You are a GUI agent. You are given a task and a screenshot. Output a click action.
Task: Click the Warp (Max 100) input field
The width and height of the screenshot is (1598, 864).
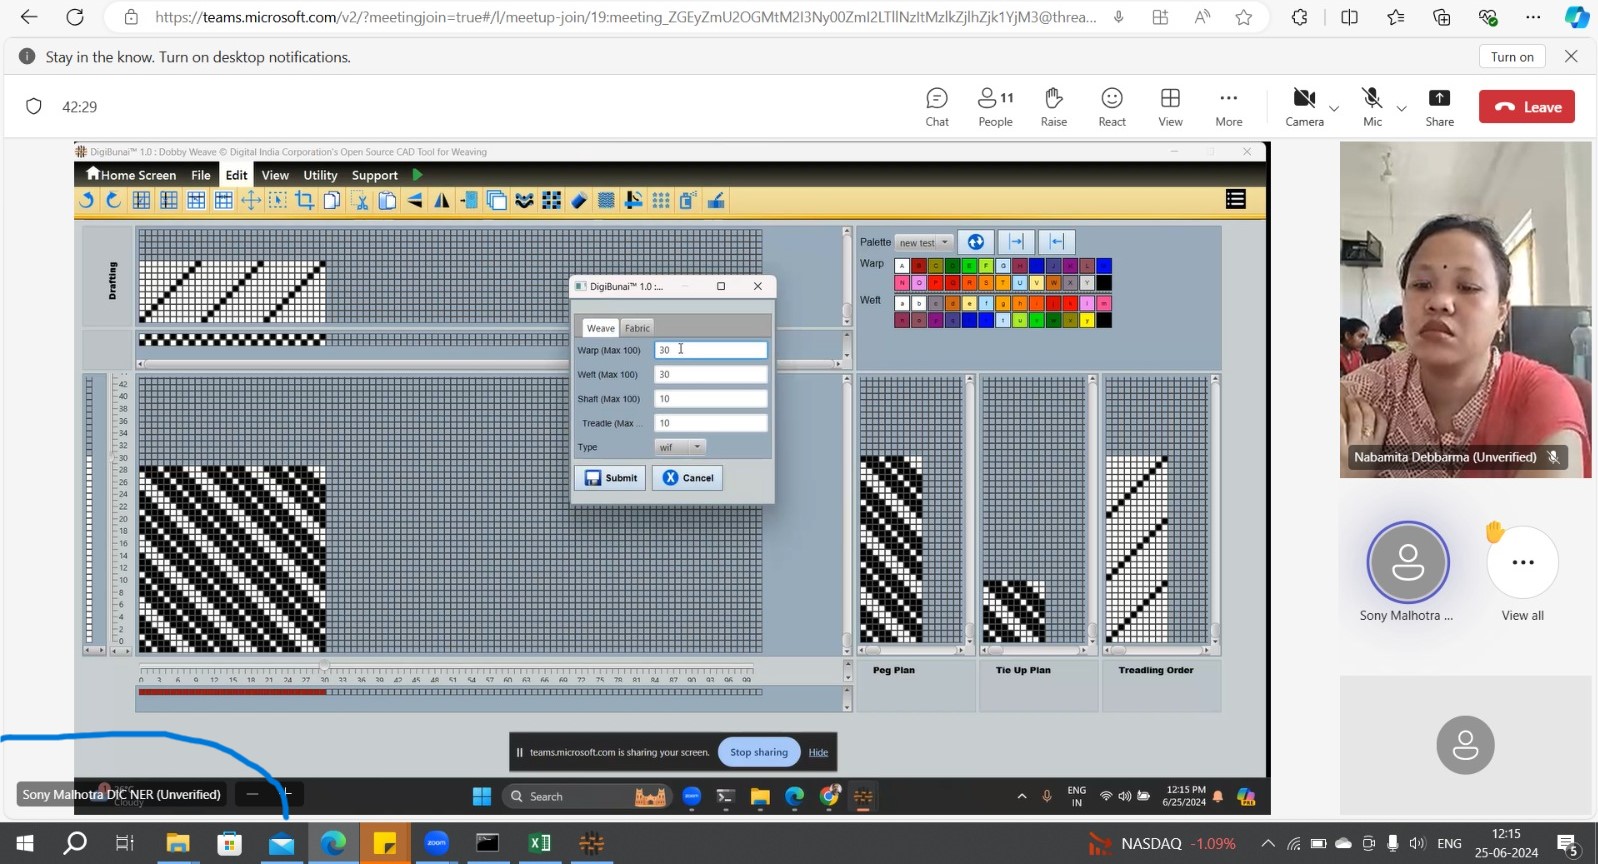(x=711, y=350)
